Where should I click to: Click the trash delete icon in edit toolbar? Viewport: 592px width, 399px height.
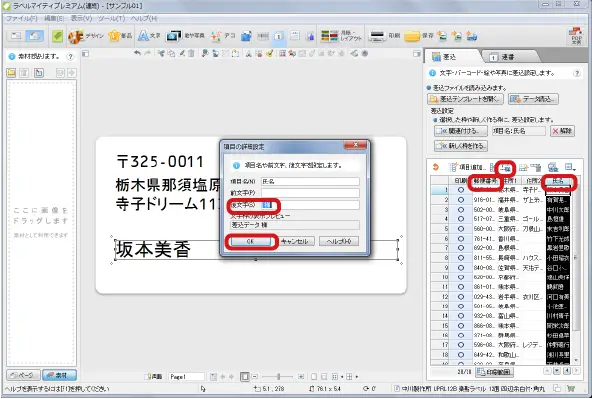pyautogui.click(x=191, y=54)
